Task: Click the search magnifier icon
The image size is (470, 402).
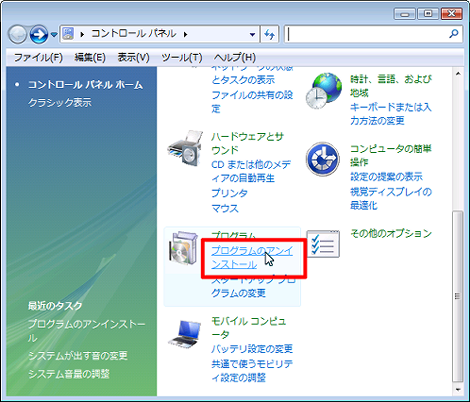Action: click(x=453, y=34)
